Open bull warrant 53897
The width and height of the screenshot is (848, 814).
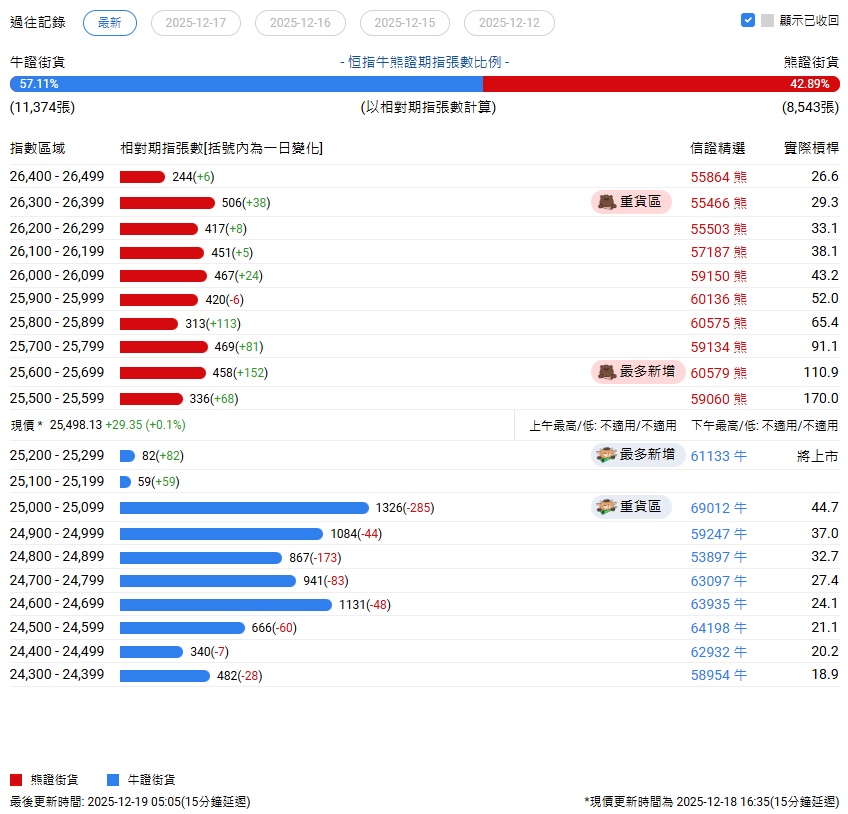coord(718,557)
